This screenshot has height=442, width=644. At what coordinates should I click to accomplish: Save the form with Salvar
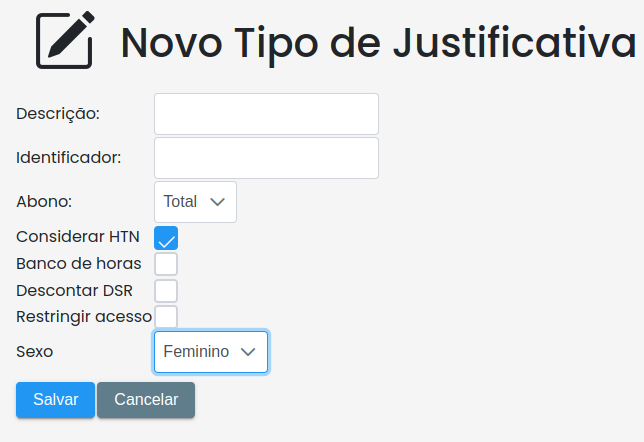click(x=55, y=400)
